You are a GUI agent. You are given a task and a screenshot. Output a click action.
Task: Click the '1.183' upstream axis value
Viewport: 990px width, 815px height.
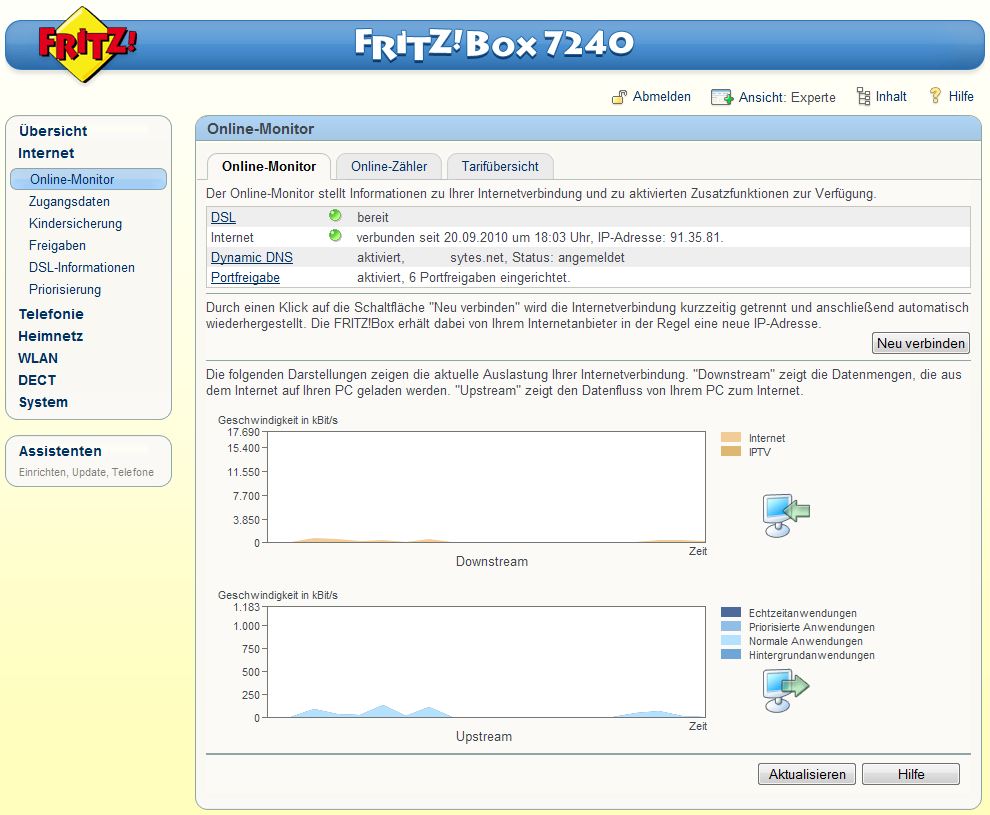[x=246, y=607]
